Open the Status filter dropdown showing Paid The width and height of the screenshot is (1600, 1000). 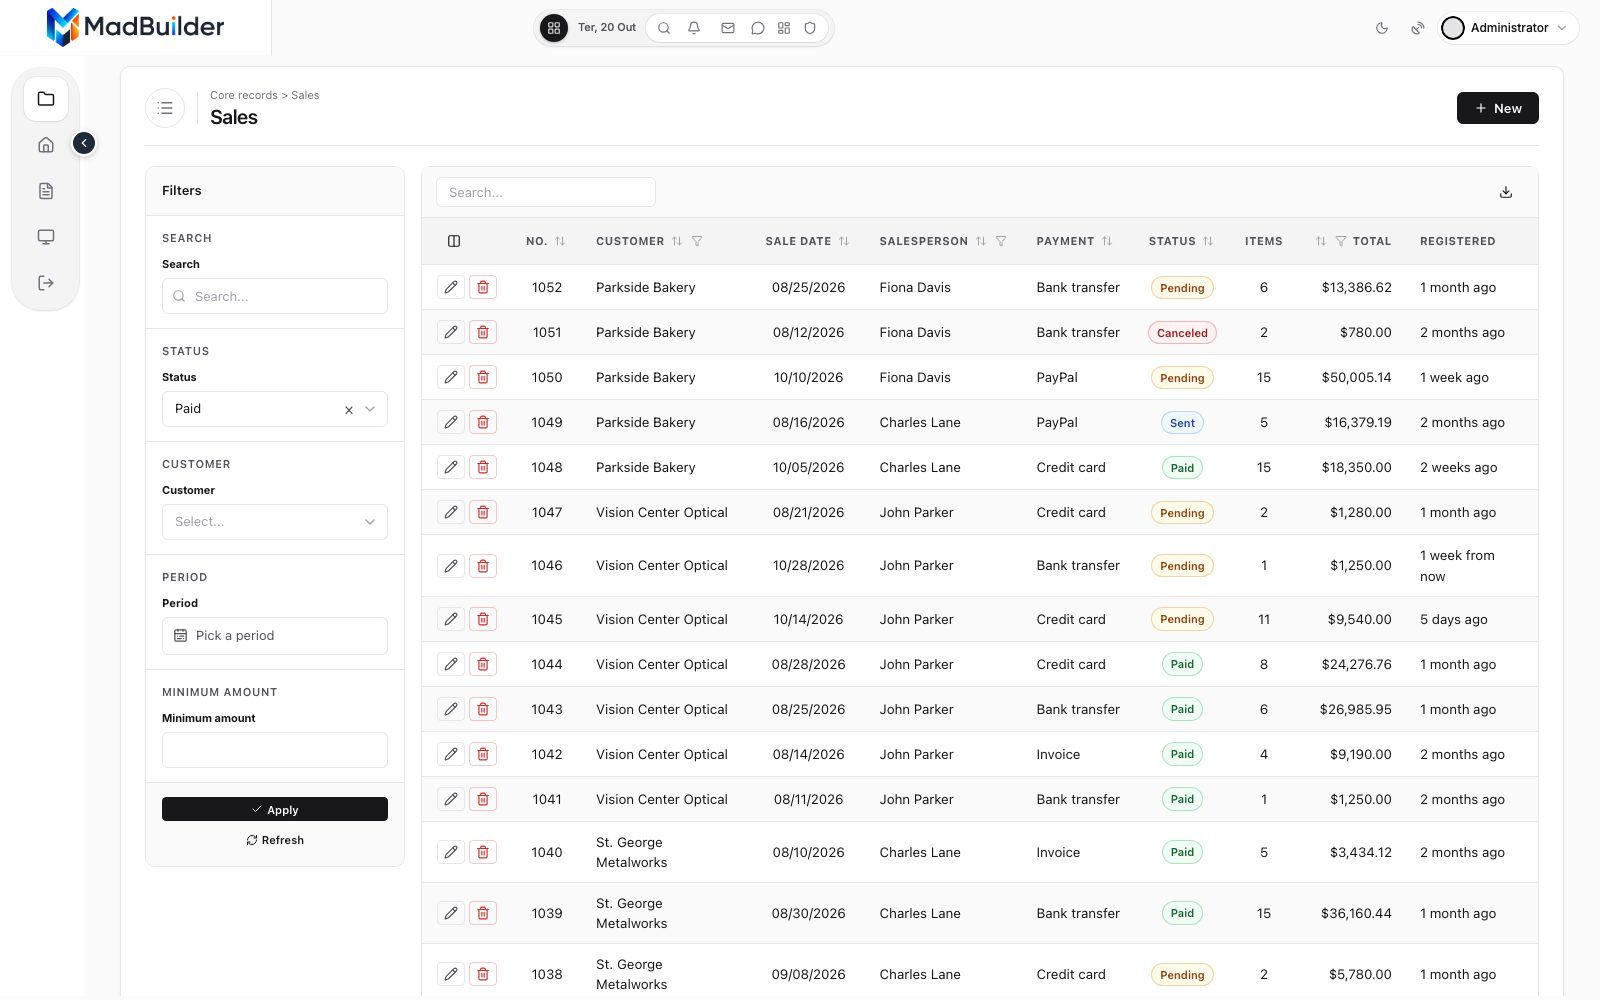click(275, 409)
